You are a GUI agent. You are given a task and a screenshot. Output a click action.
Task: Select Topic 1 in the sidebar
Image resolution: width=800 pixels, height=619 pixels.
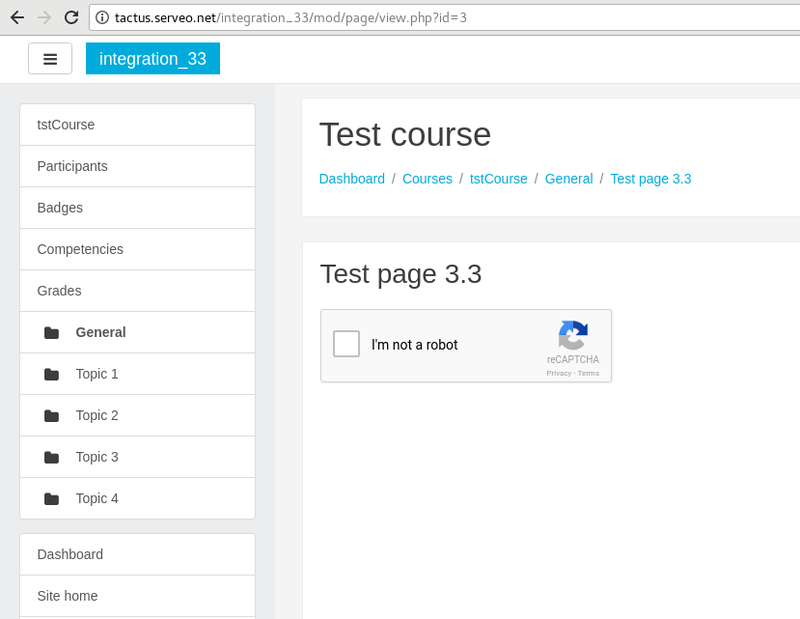coord(137,374)
